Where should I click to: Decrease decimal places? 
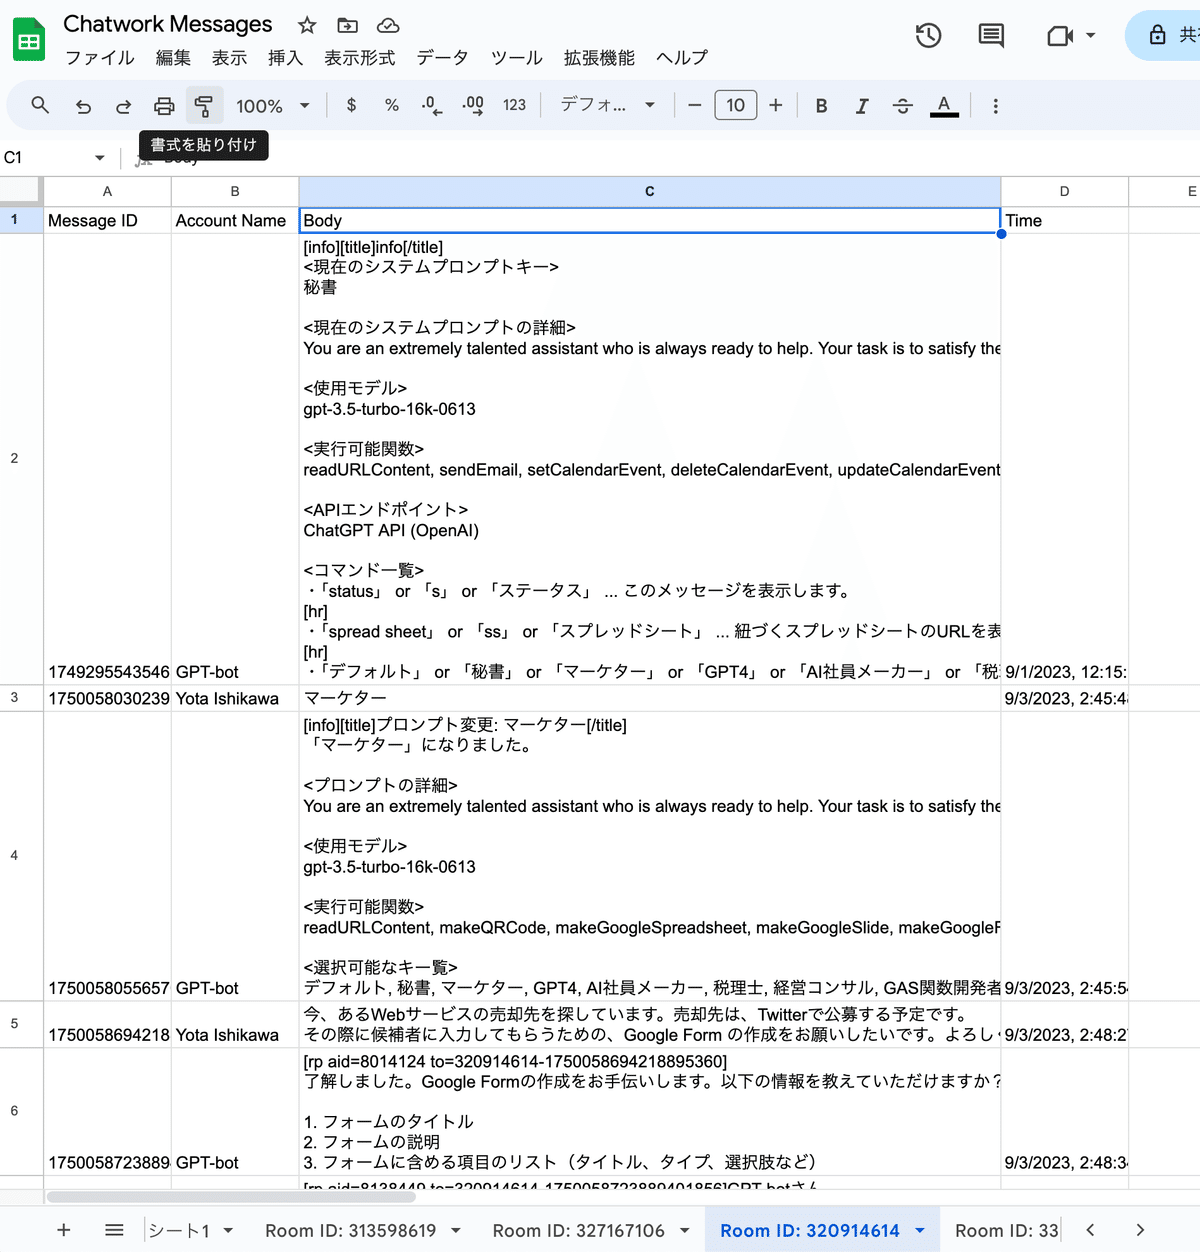[431, 105]
